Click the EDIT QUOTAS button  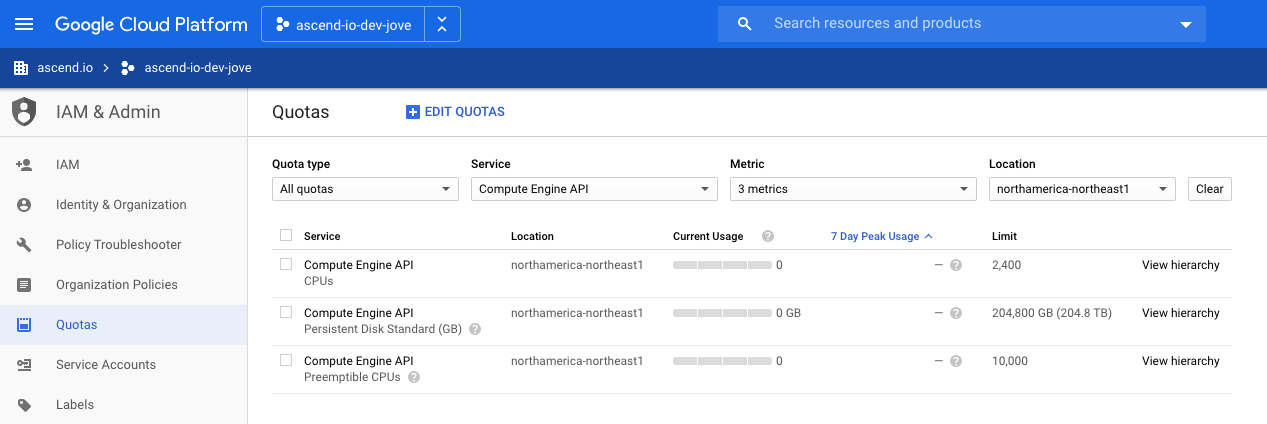pyautogui.click(x=455, y=112)
